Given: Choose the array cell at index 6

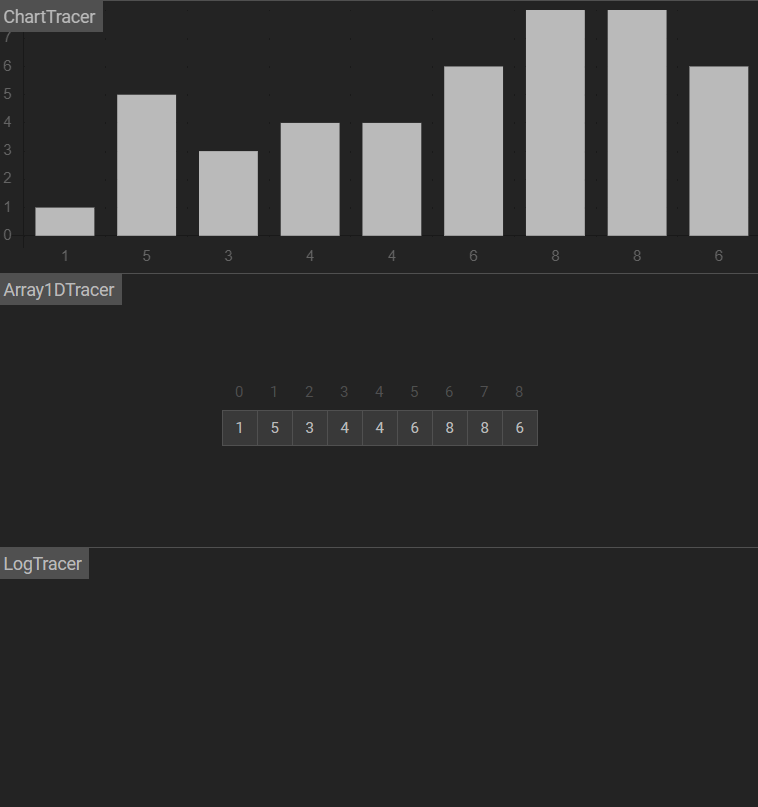Looking at the screenshot, I should click(x=449, y=428).
